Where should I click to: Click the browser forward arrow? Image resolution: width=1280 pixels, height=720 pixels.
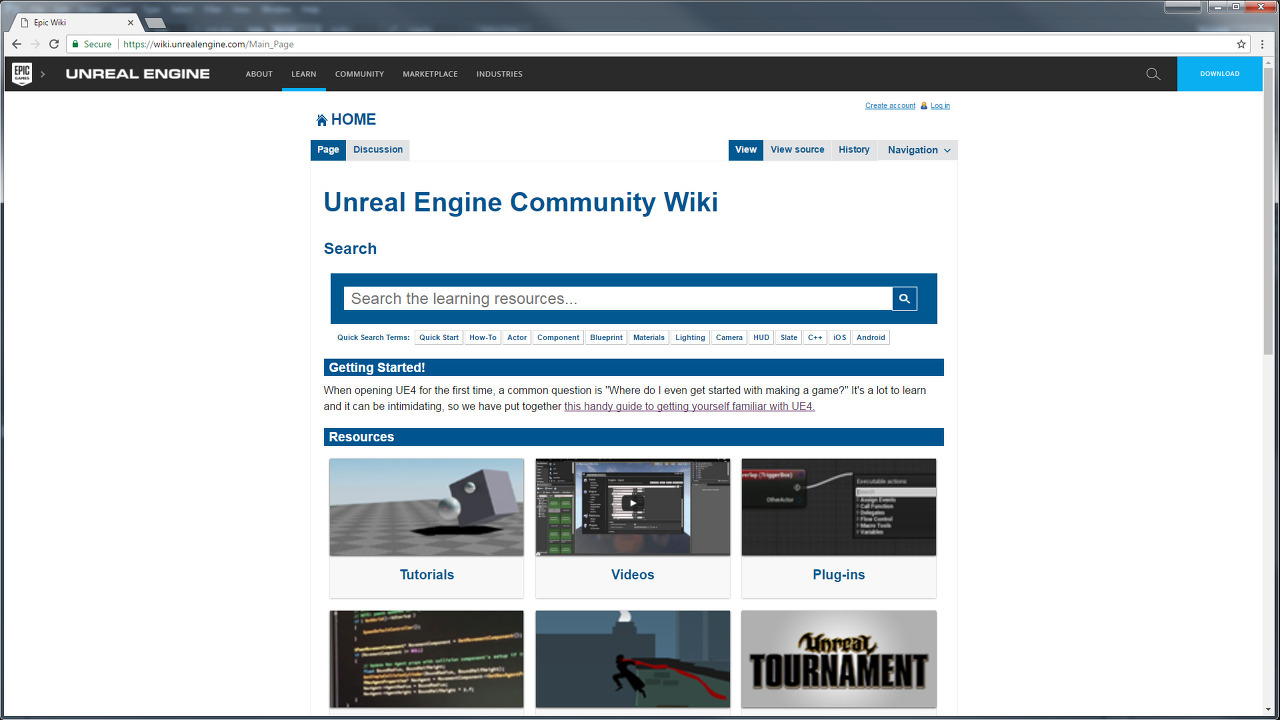[x=35, y=44]
